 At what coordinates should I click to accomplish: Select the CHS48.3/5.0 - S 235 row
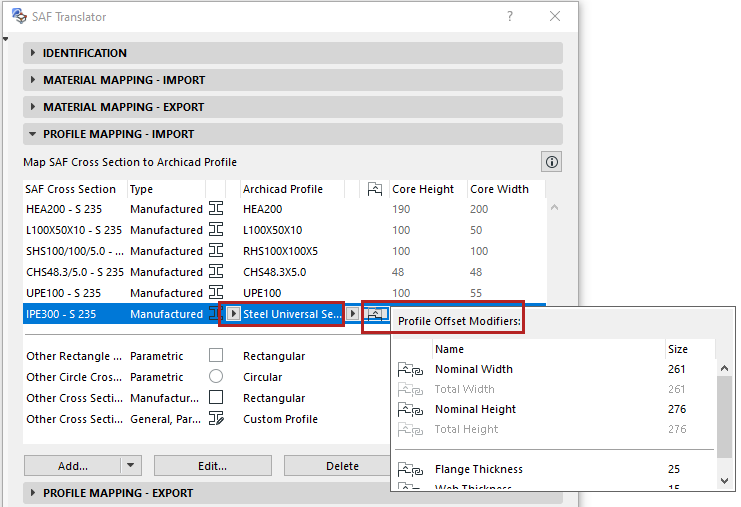point(284,272)
